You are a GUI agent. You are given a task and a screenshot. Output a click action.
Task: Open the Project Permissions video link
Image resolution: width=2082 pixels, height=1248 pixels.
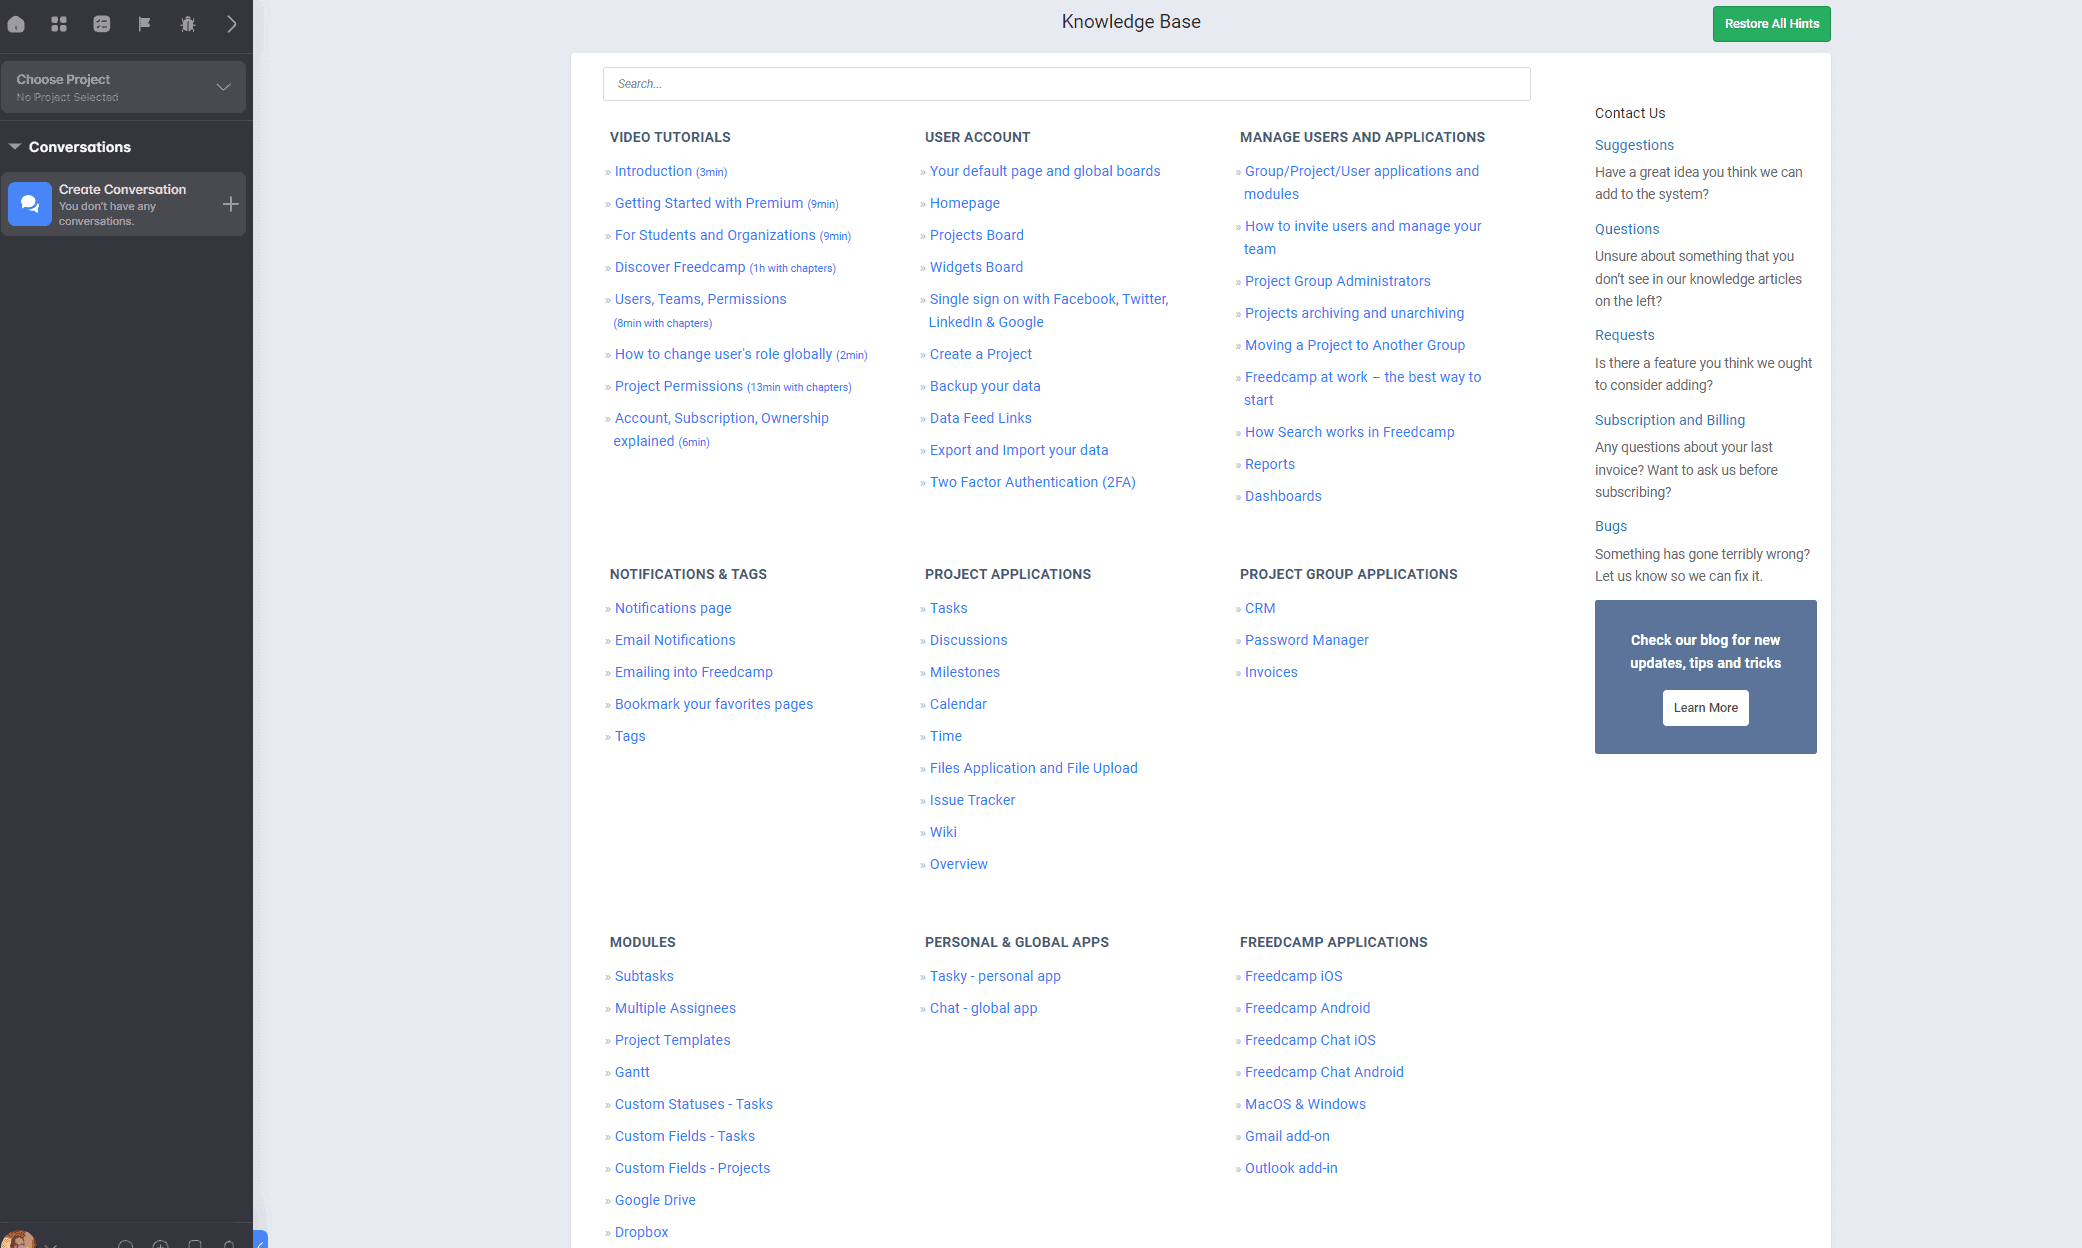pyautogui.click(x=733, y=387)
